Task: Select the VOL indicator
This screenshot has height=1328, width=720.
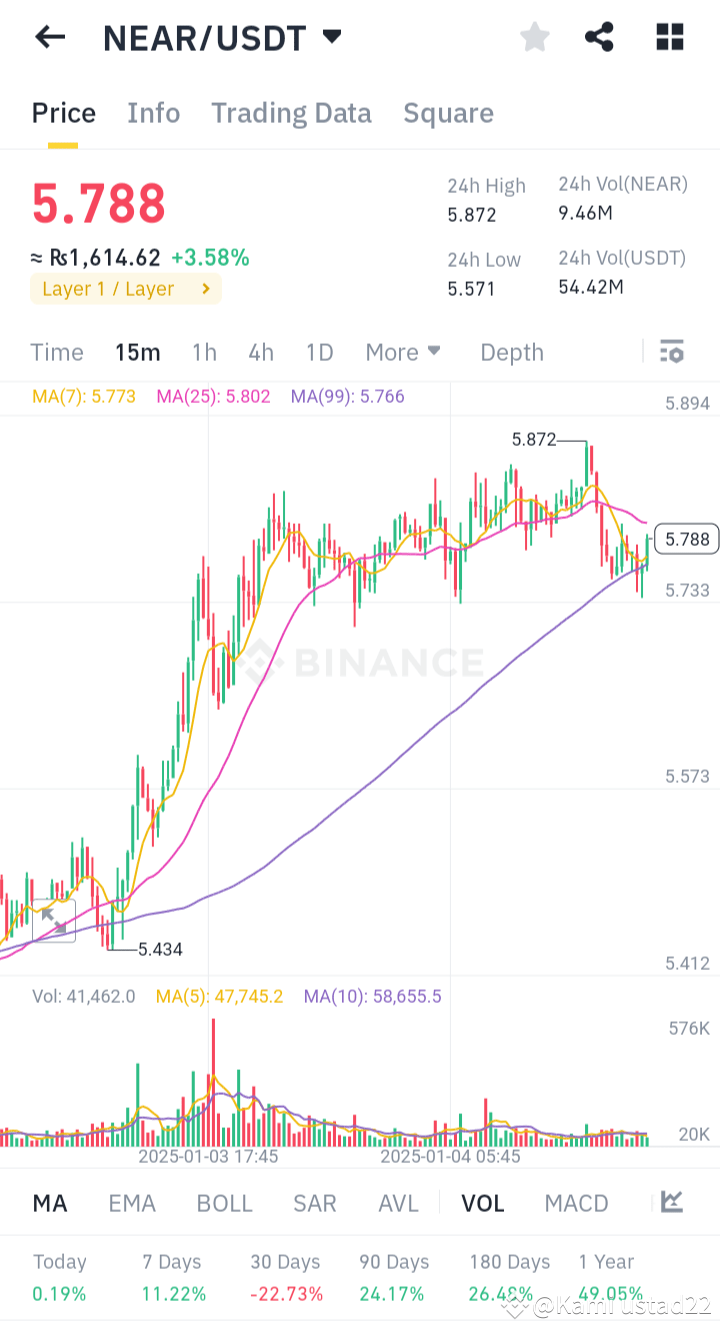Action: [483, 1203]
